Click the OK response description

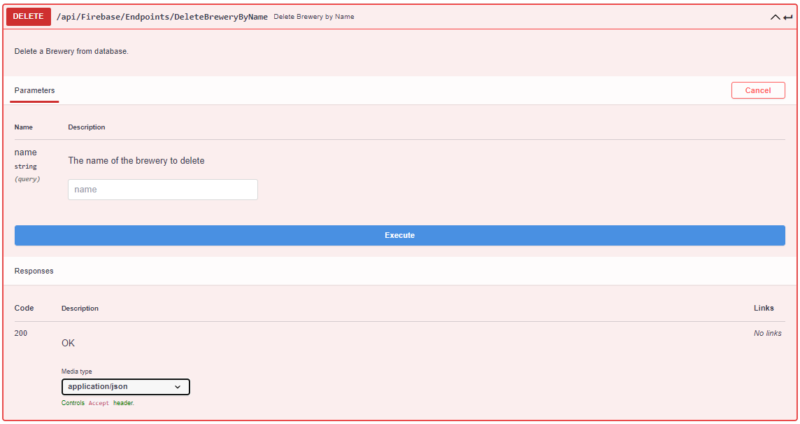pyautogui.click(x=69, y=343)
